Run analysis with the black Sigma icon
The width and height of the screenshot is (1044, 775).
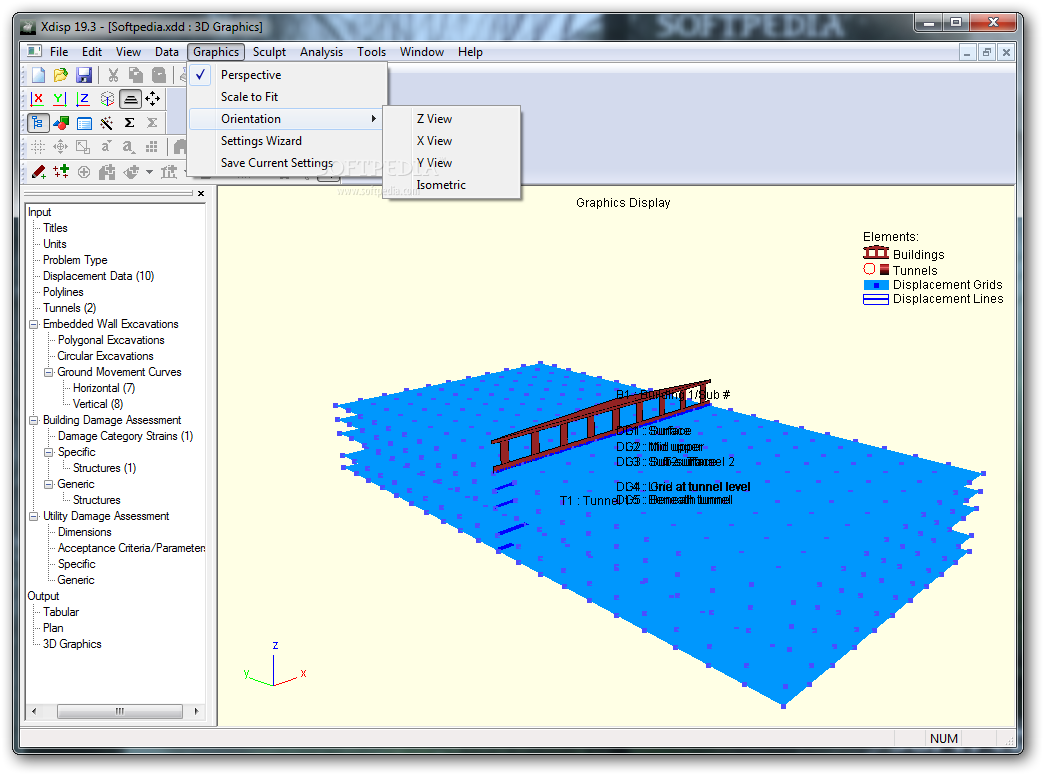click(x=130, y=123)
